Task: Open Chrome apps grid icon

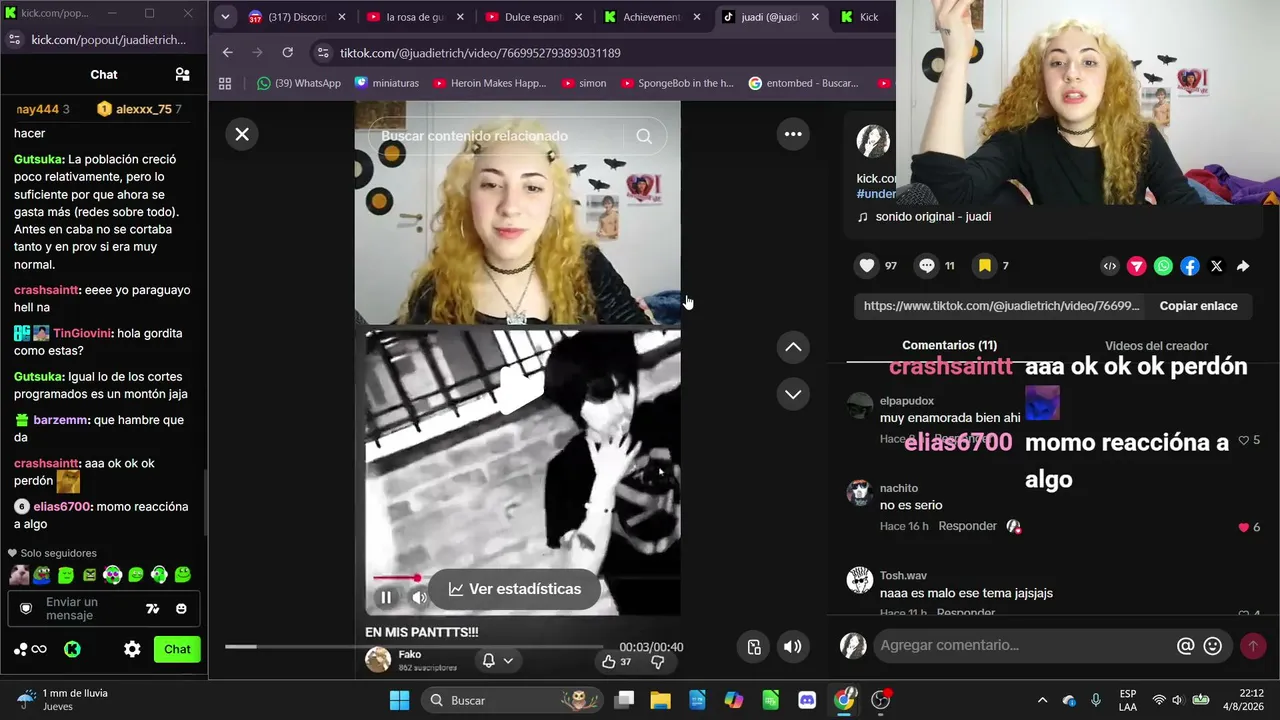Action: tap(225, 83)
